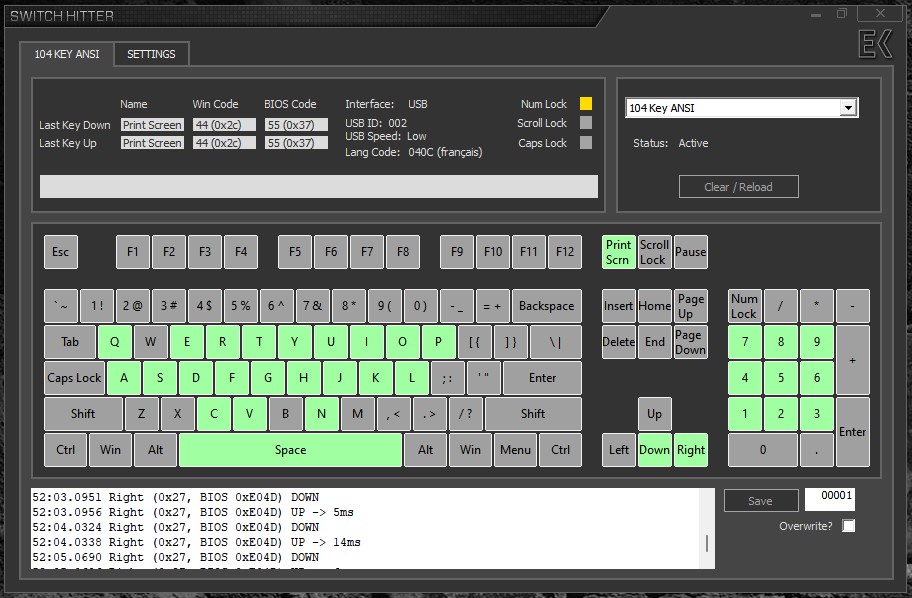This screenshot has height=598, width=912.
Task: Click the Insert key
Action: pos(618,306)
